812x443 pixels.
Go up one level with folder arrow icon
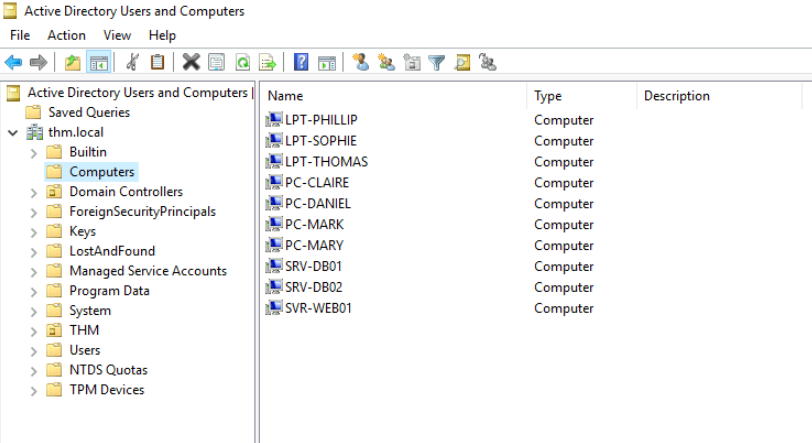pos(72,63)
